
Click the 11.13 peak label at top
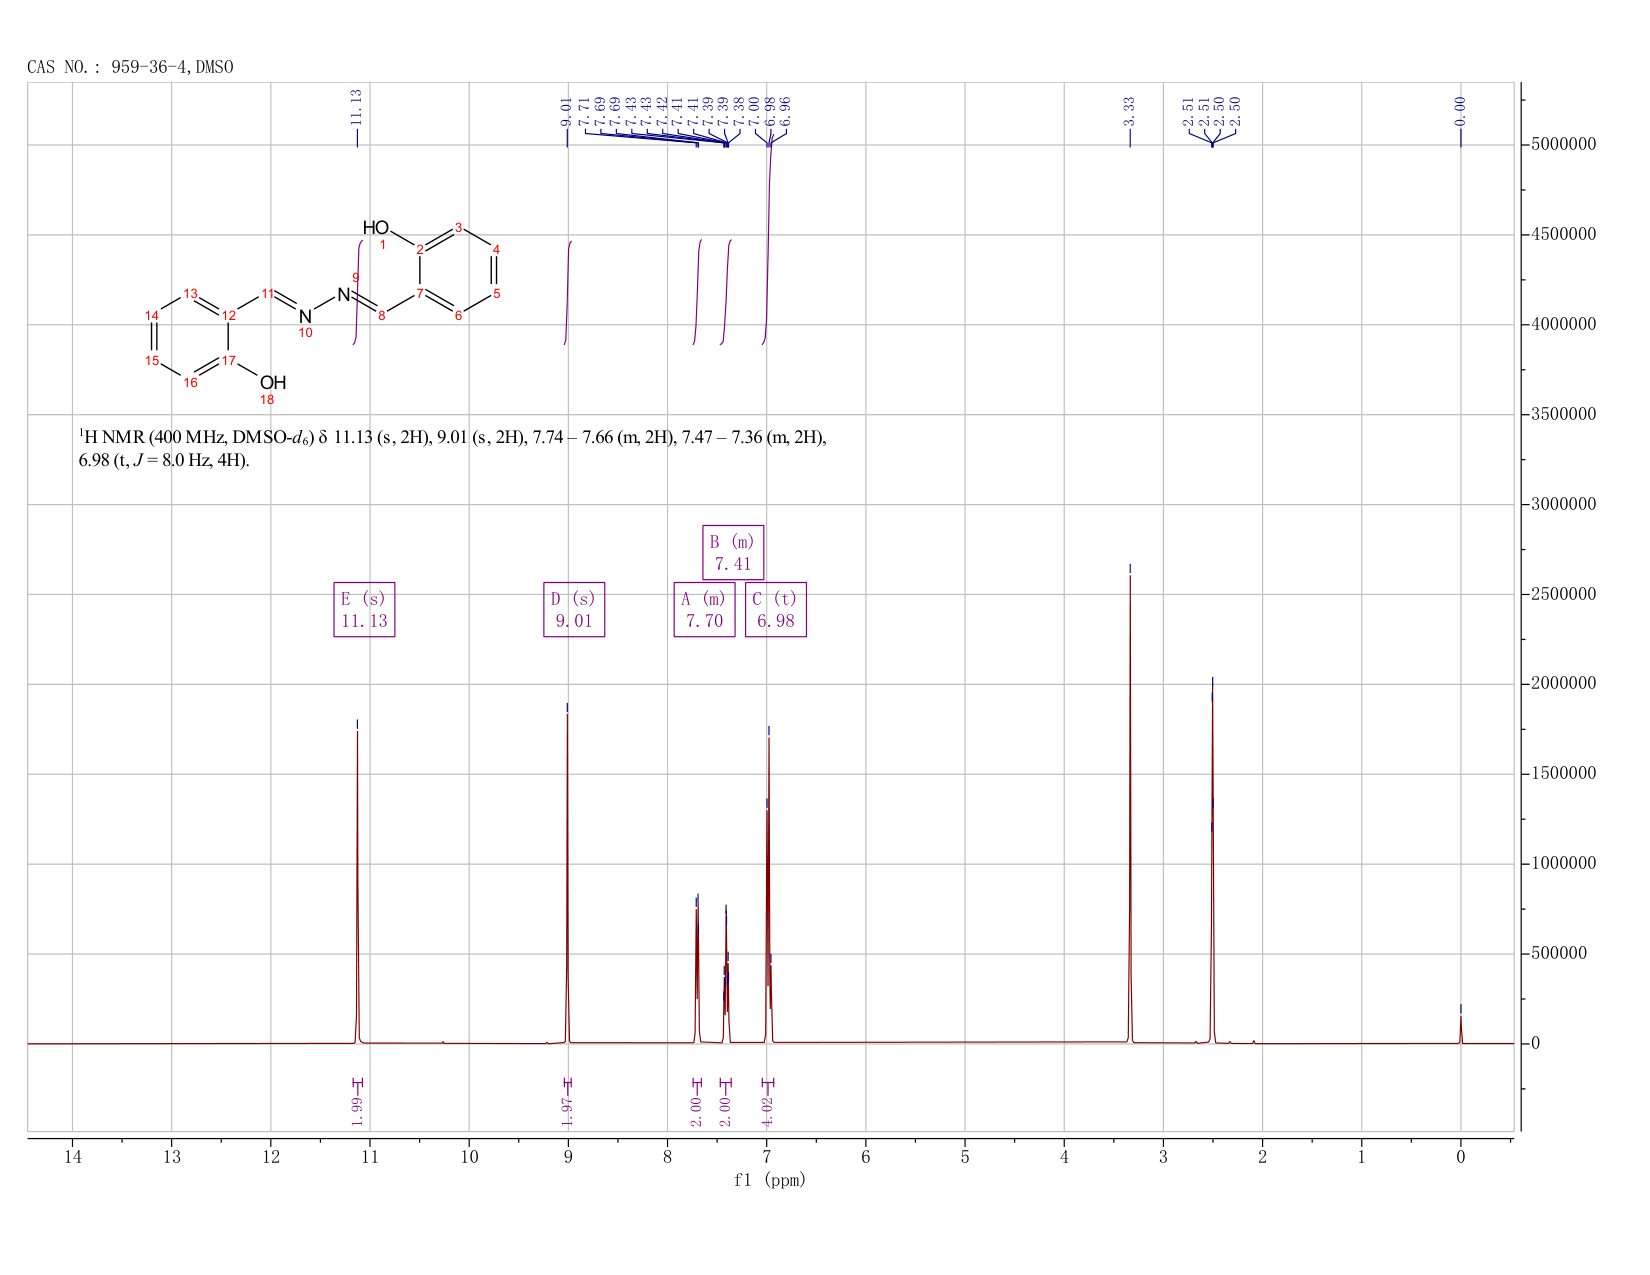pyautogui.click(x=356, y=108)
